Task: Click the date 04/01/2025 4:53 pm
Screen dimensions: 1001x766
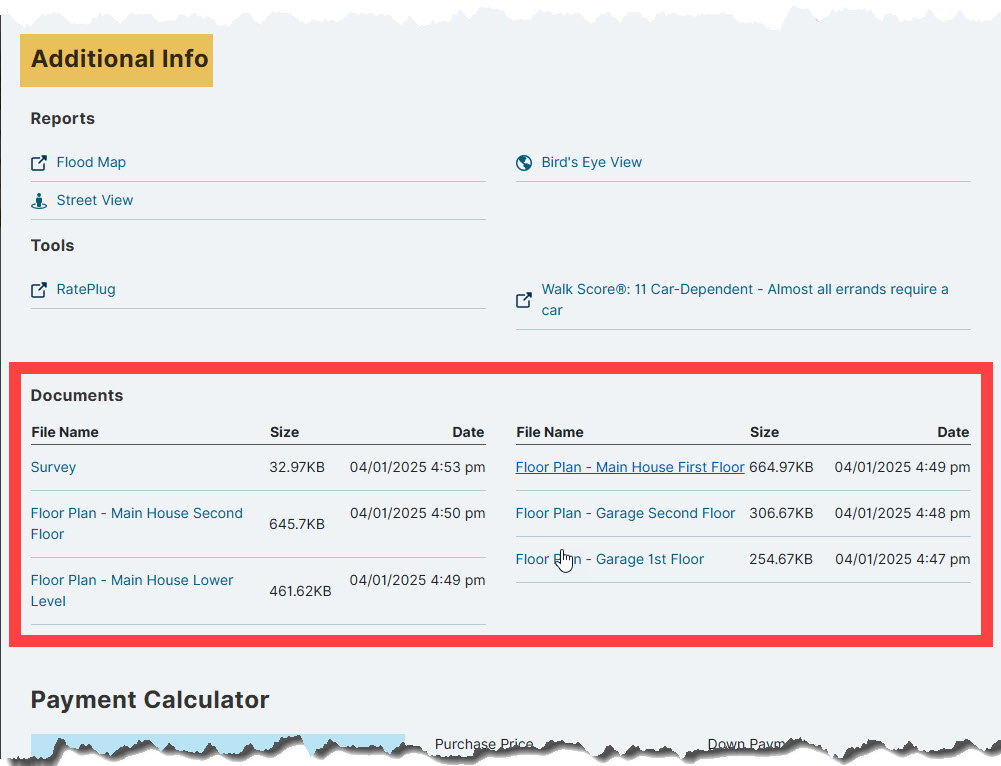Action: [418, 467]
